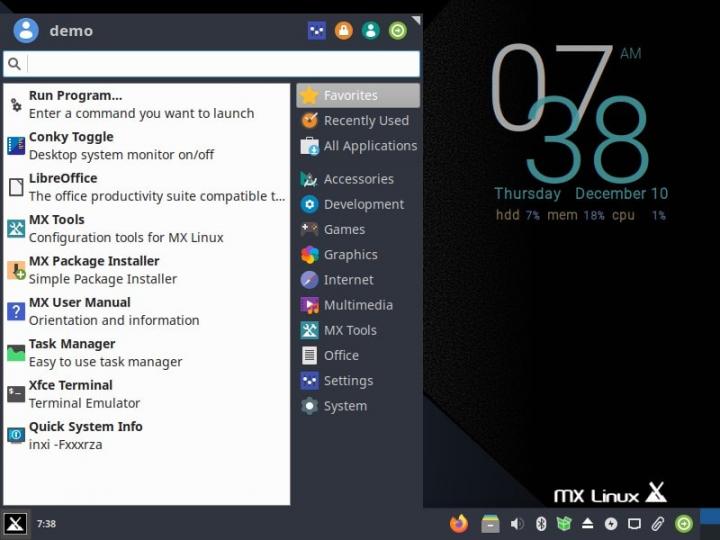
Task: Click the menu search field
Action: [222, 64]
